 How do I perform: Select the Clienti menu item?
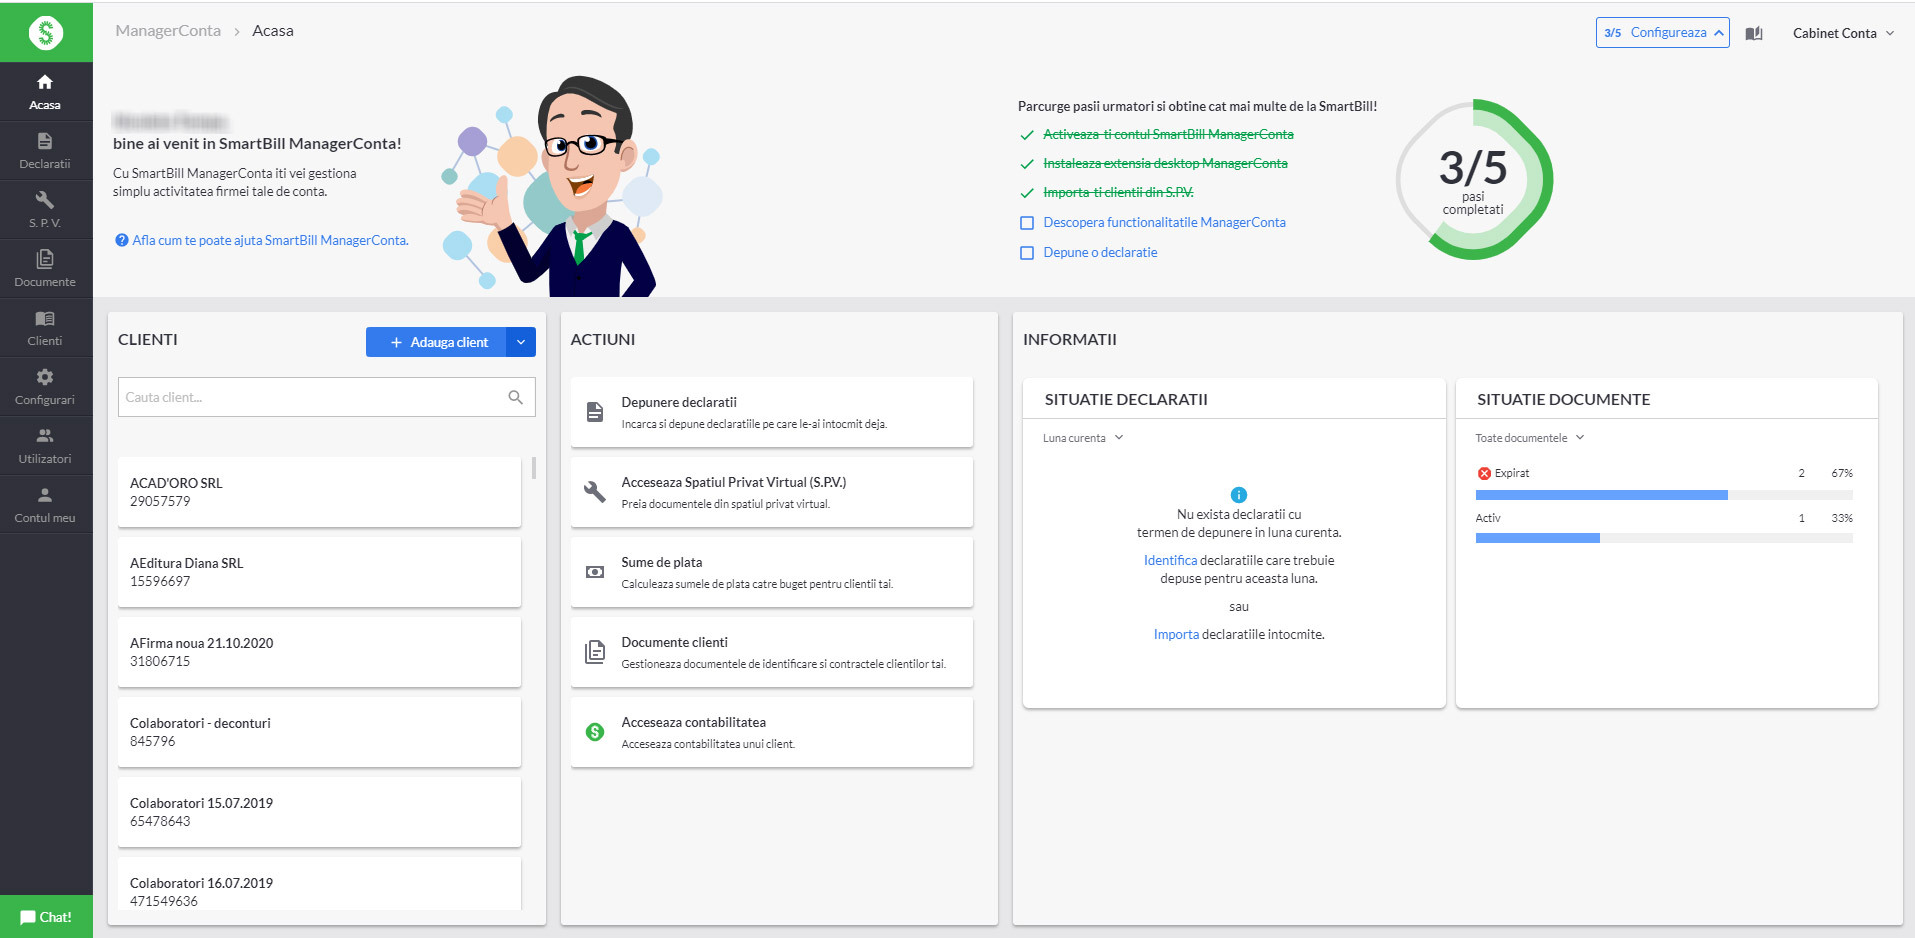(45, 328)
